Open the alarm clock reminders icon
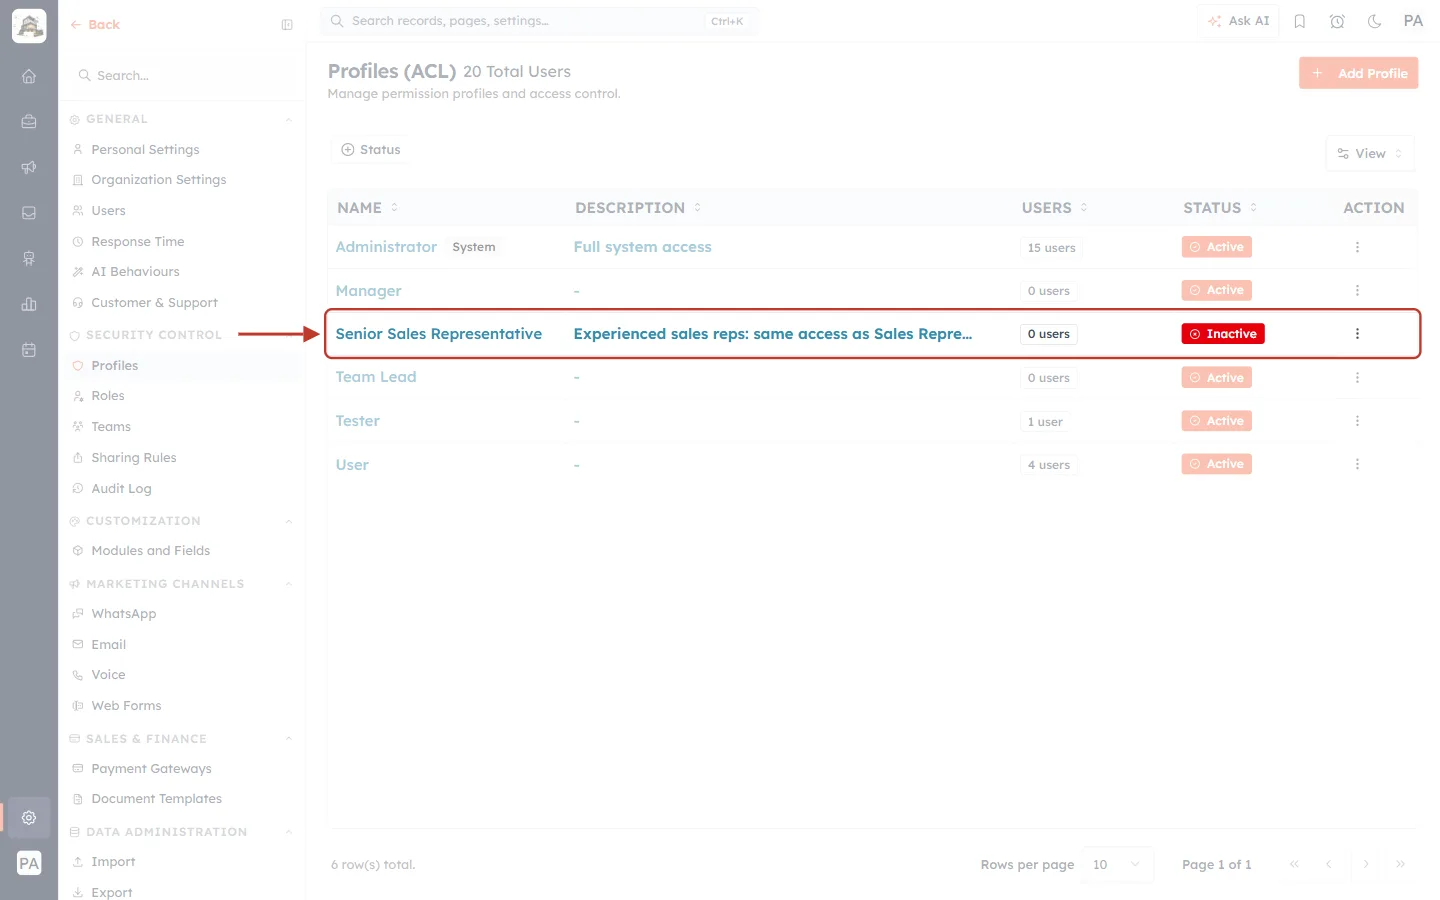 1337,21
